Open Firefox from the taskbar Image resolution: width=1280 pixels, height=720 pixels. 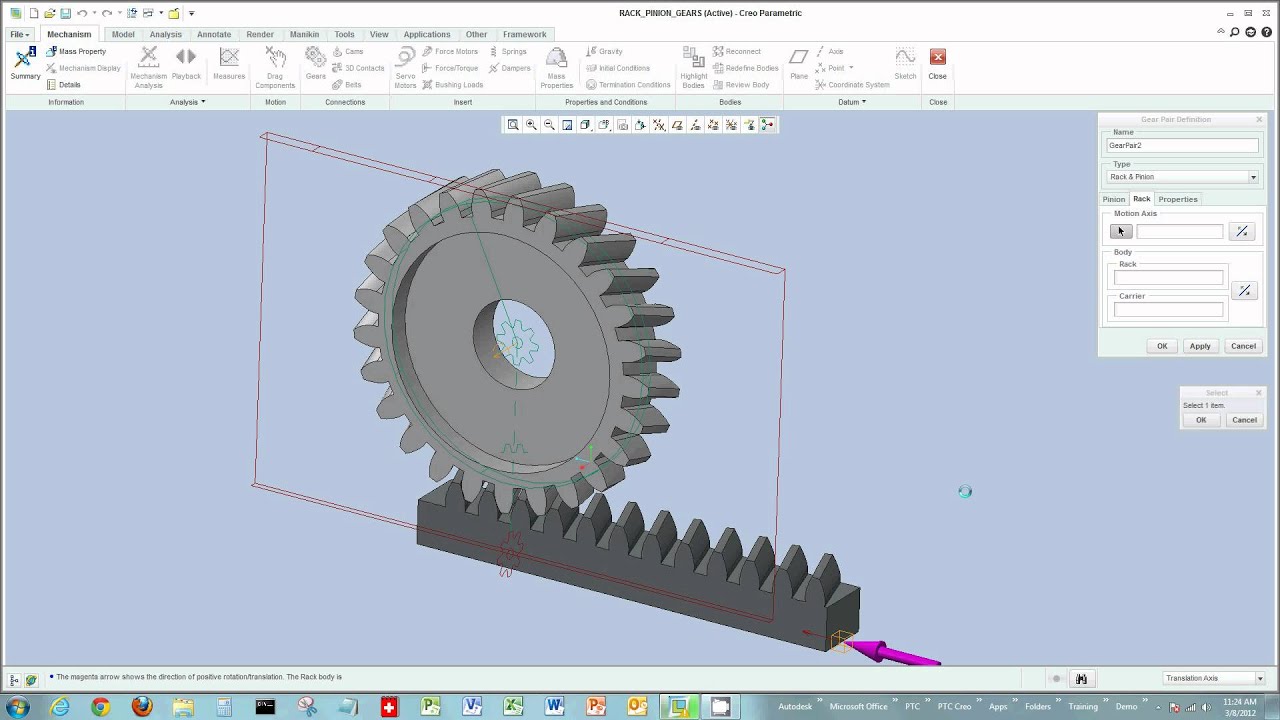(142, 707)
